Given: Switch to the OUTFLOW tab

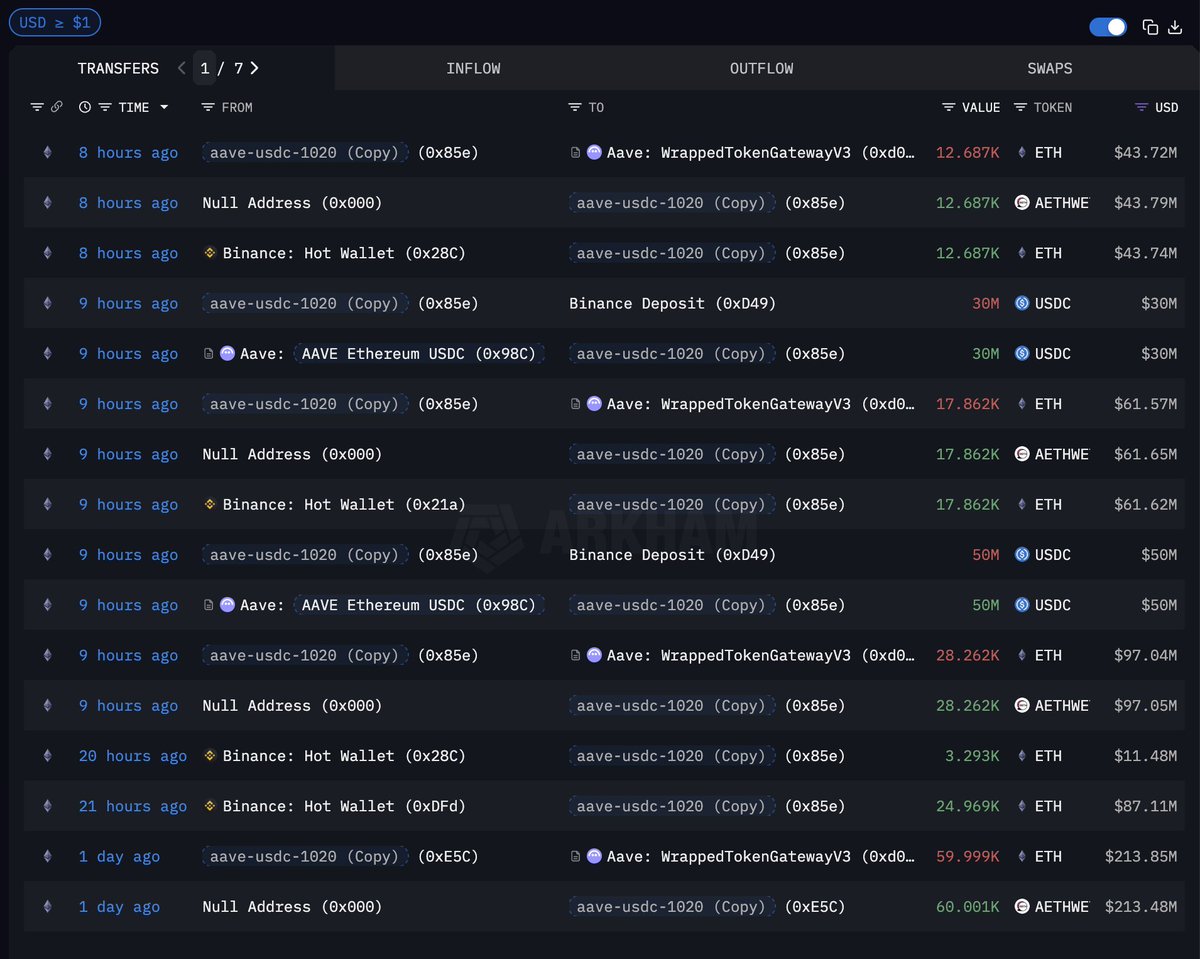Looking at the screenshot, I should (x=761, y=68).
